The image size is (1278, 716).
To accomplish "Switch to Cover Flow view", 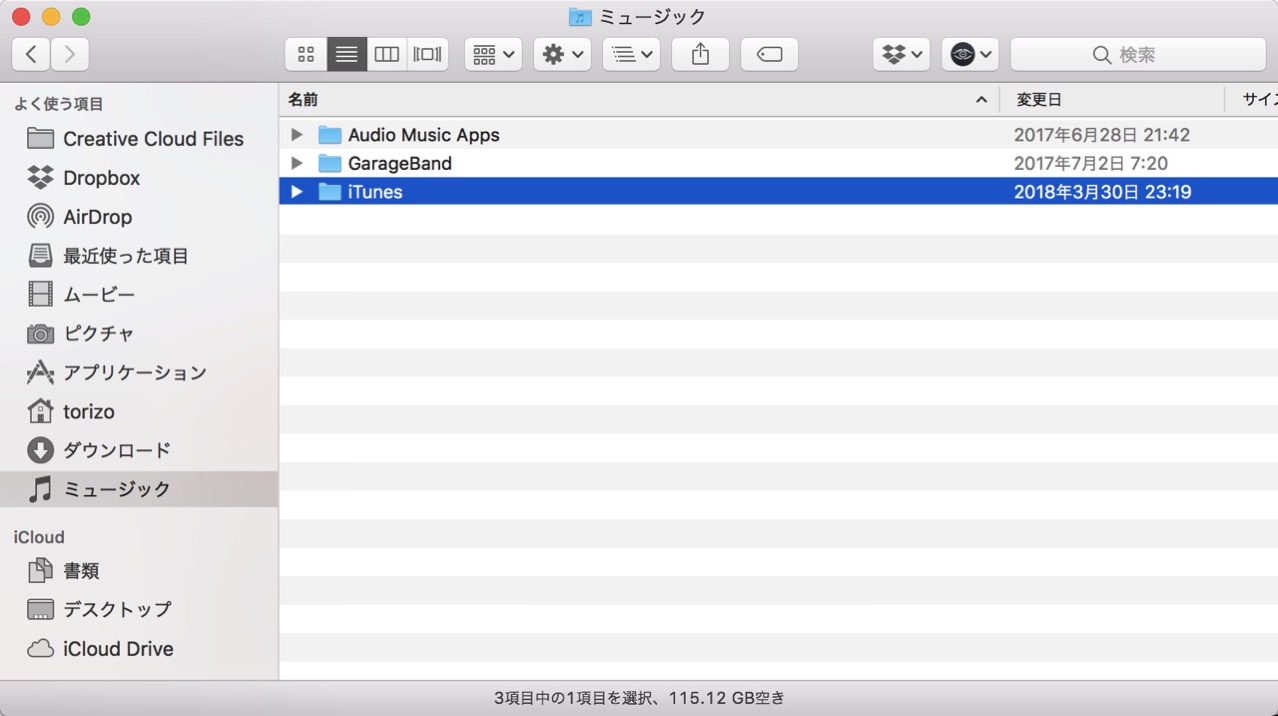I will tap(428, 54).
